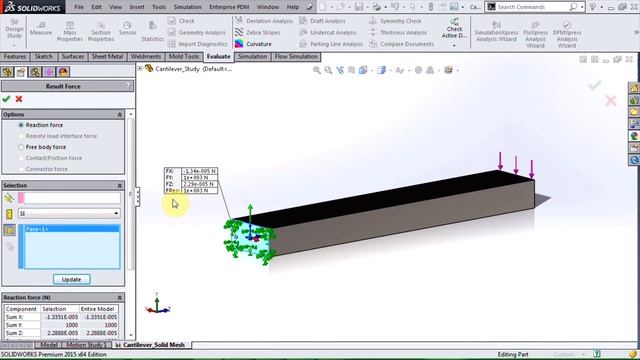Open the Result Force help icon
Viewport: 640px width, 360px height.
[x=128, y=86]
